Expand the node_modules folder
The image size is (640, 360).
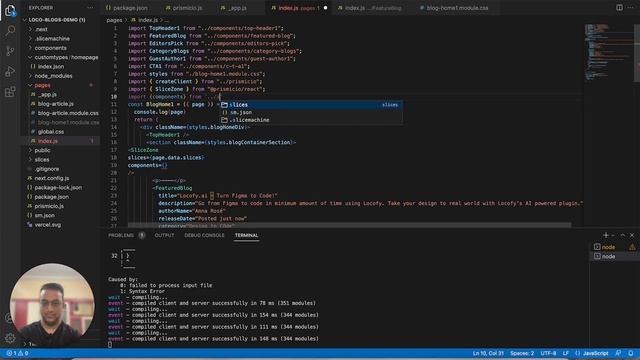point(53,76)
